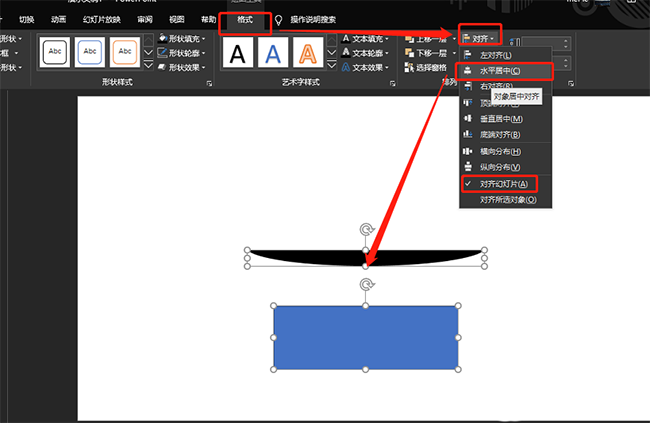Click the 操作说明搜索 search box

click(313, 19)
